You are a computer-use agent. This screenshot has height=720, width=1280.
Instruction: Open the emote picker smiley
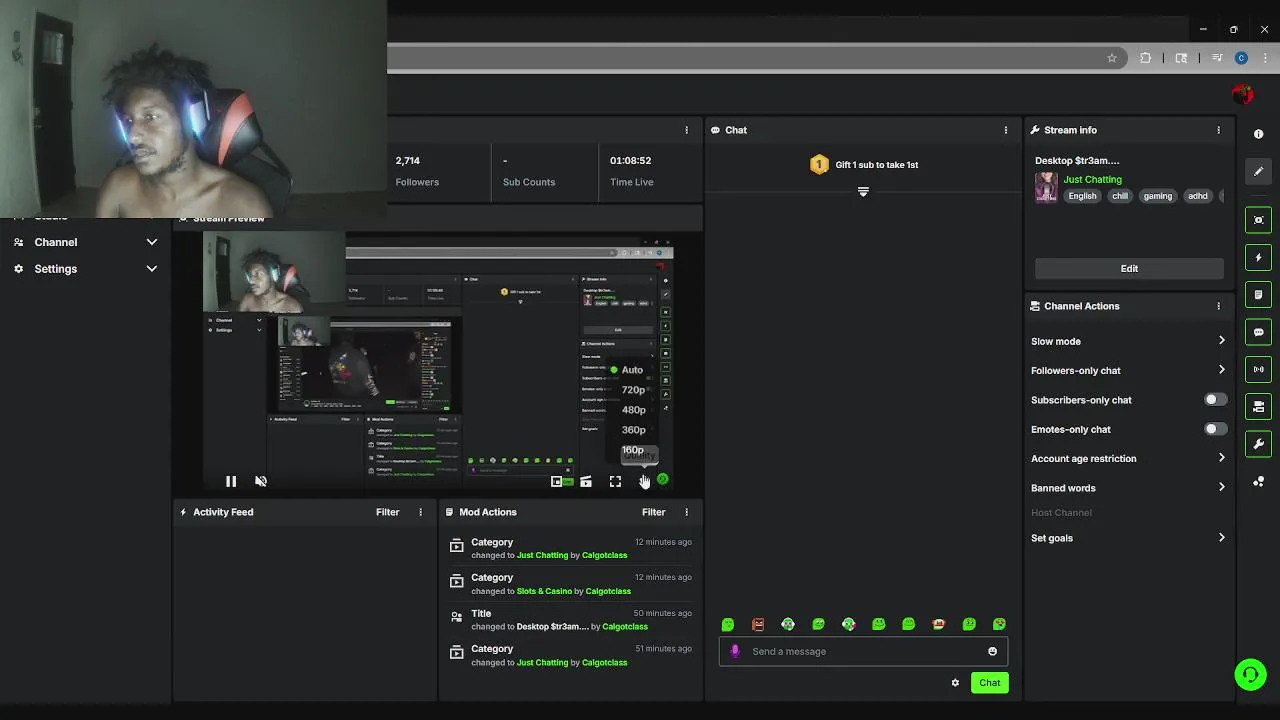pos(992,651)
